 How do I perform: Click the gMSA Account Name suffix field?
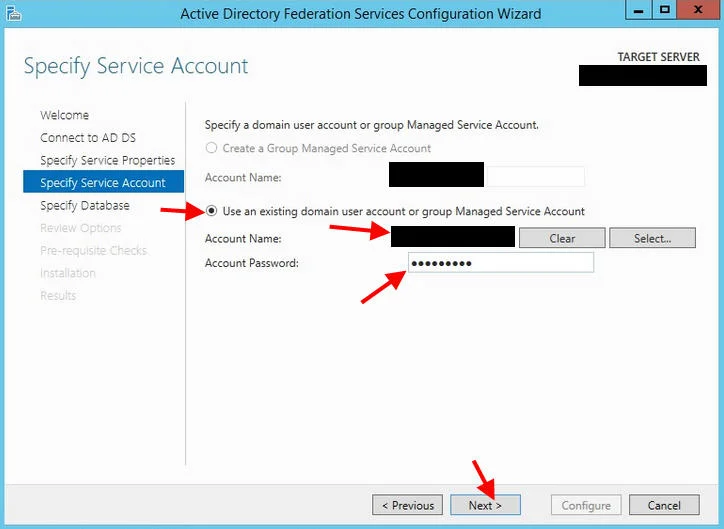tap(536, 177)
